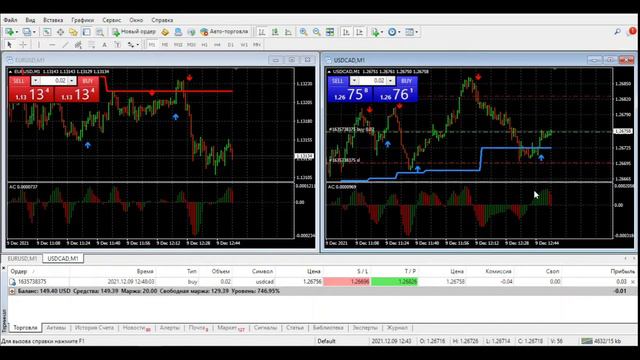The height and width of the screenshot is (360, 640).
Task: Tile chart windows icon
Action: [330, 32]
